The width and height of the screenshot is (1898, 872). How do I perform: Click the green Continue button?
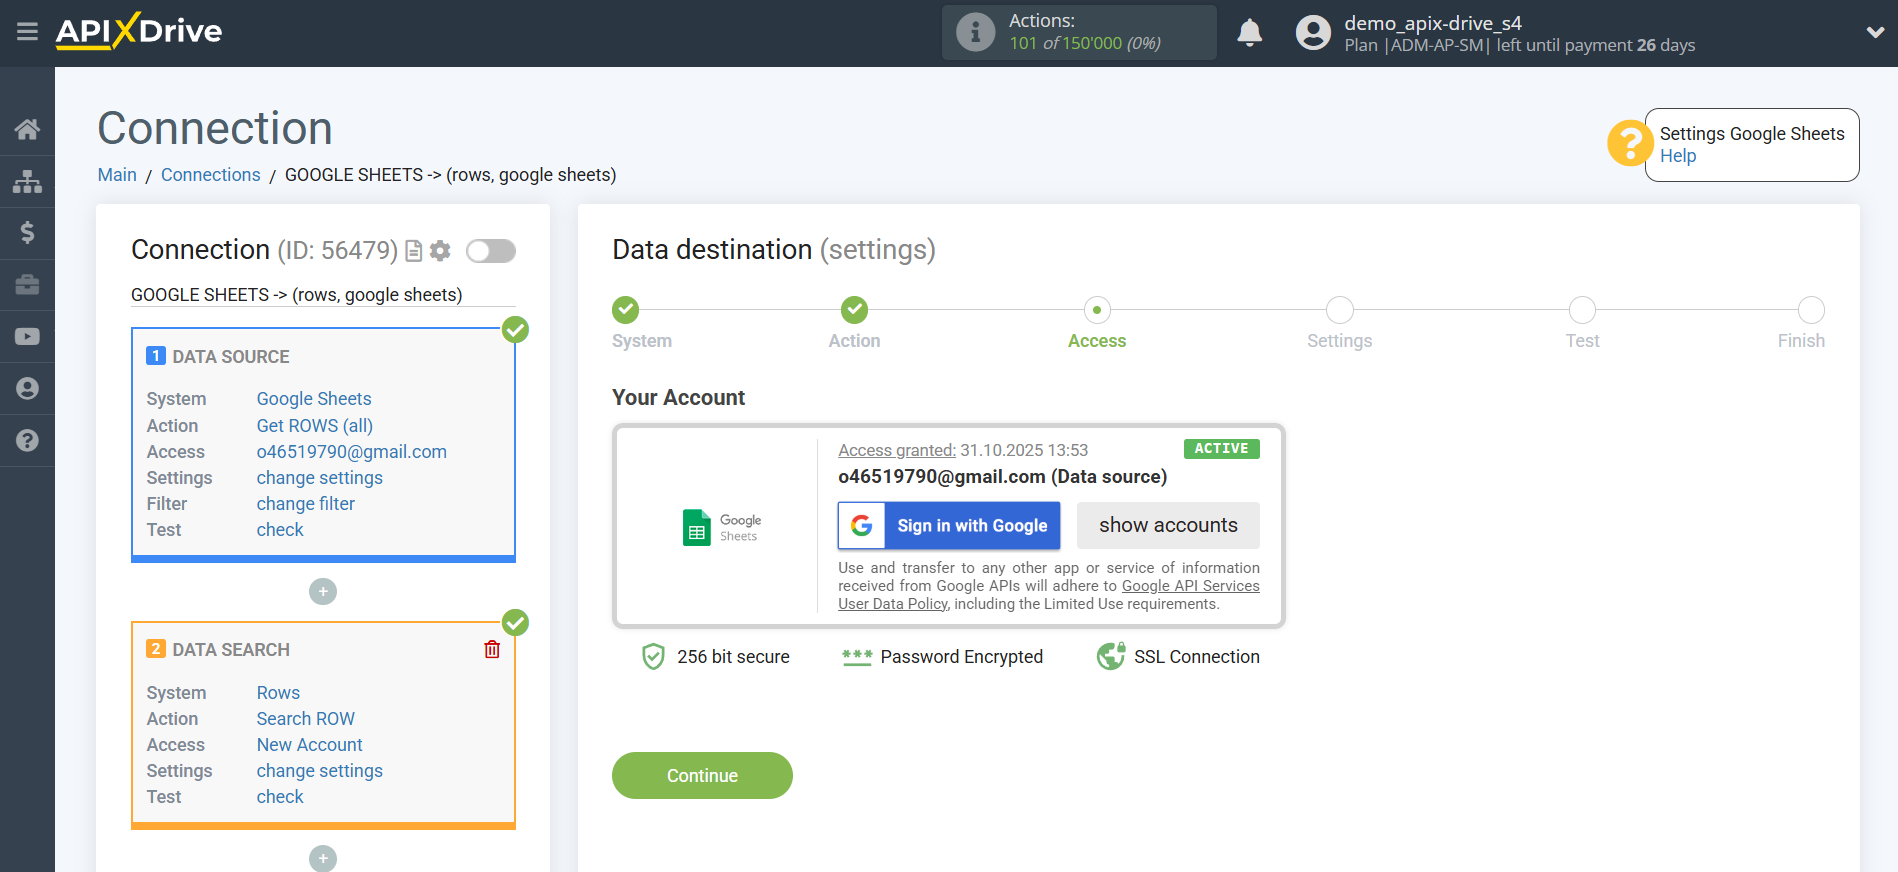702,776
